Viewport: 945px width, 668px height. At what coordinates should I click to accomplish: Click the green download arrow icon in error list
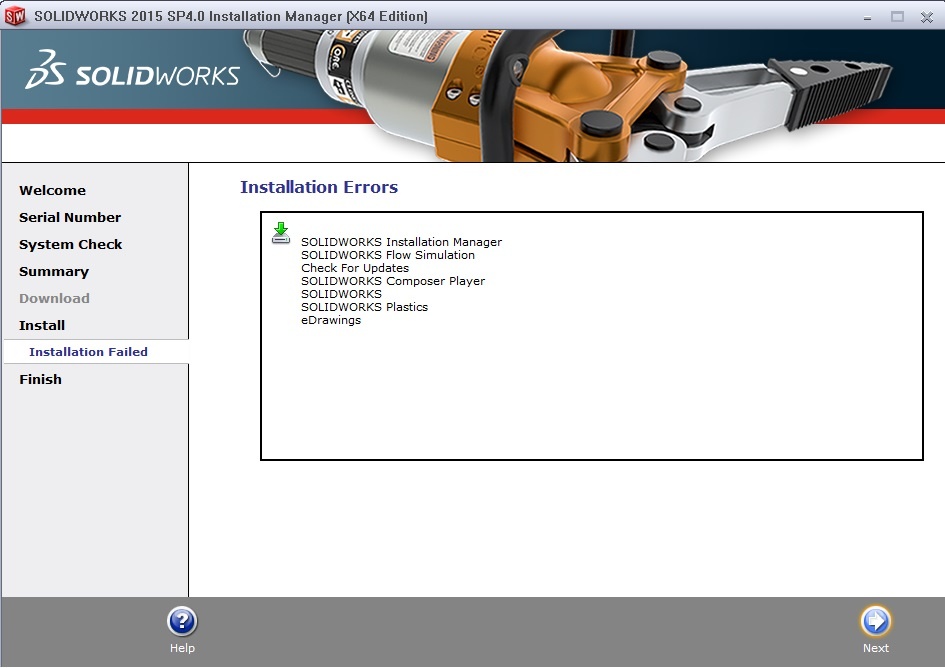coord(281,233)
